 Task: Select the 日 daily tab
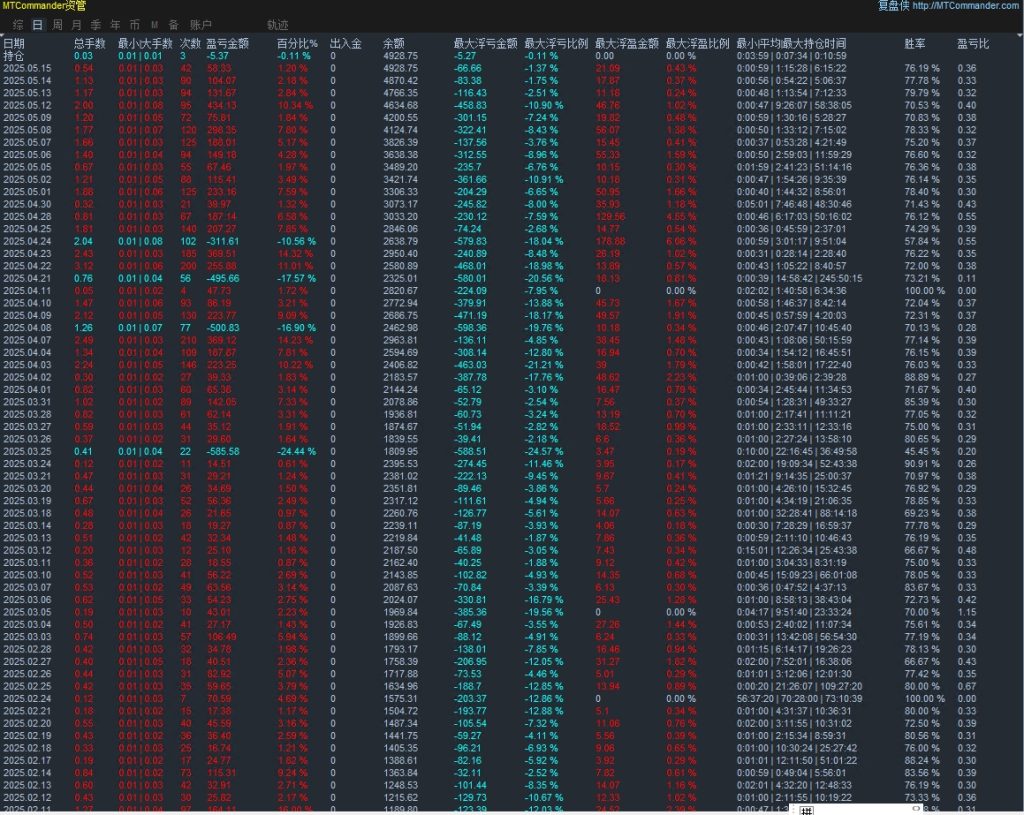(37, 23)
